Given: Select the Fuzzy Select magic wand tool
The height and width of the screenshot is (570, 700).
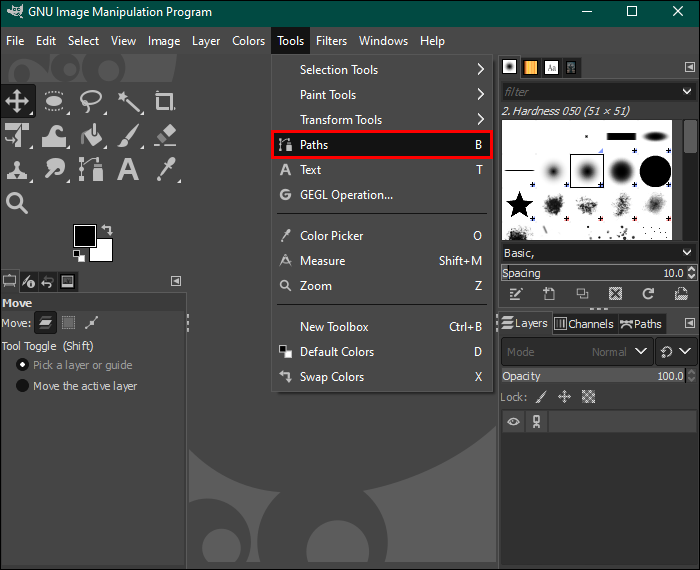Looking at the screenshot, I should pos(129,102).
